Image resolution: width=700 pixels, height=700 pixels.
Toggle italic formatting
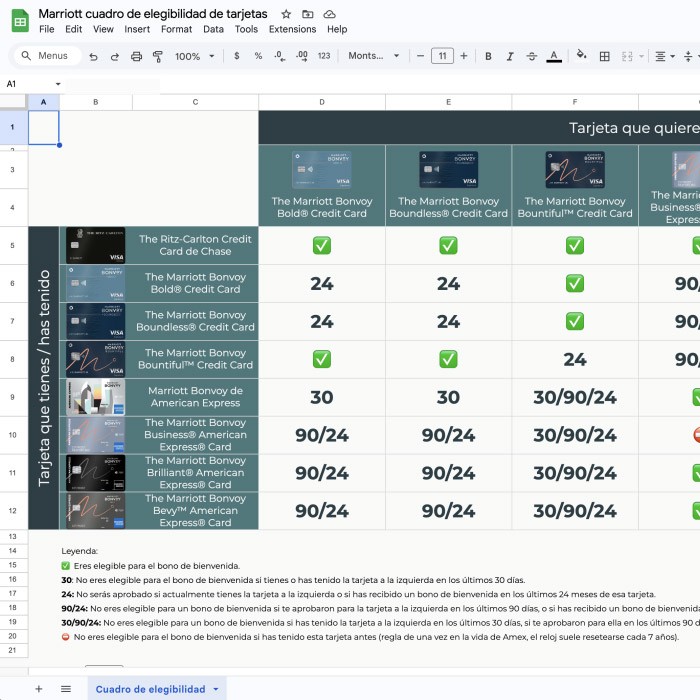click(510, 56)
